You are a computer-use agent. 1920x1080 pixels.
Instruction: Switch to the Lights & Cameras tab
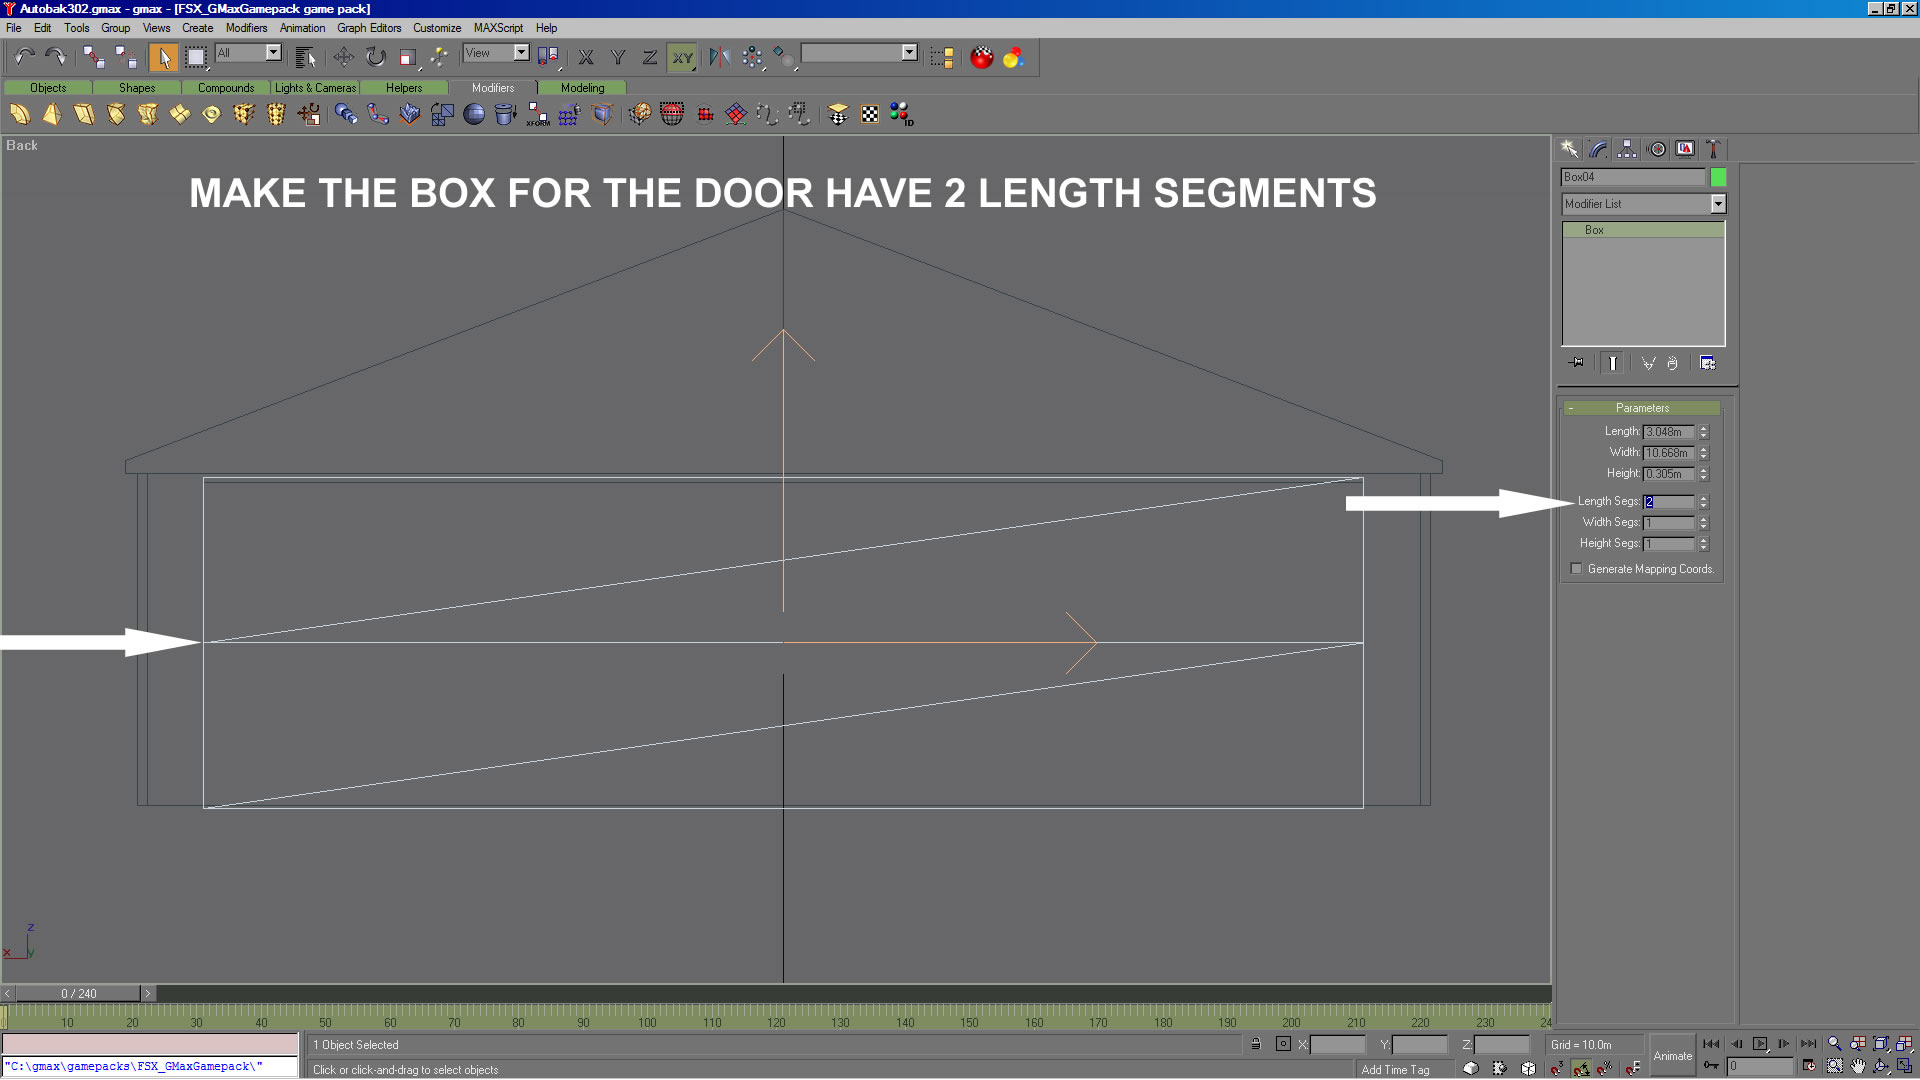click(315, 88)
